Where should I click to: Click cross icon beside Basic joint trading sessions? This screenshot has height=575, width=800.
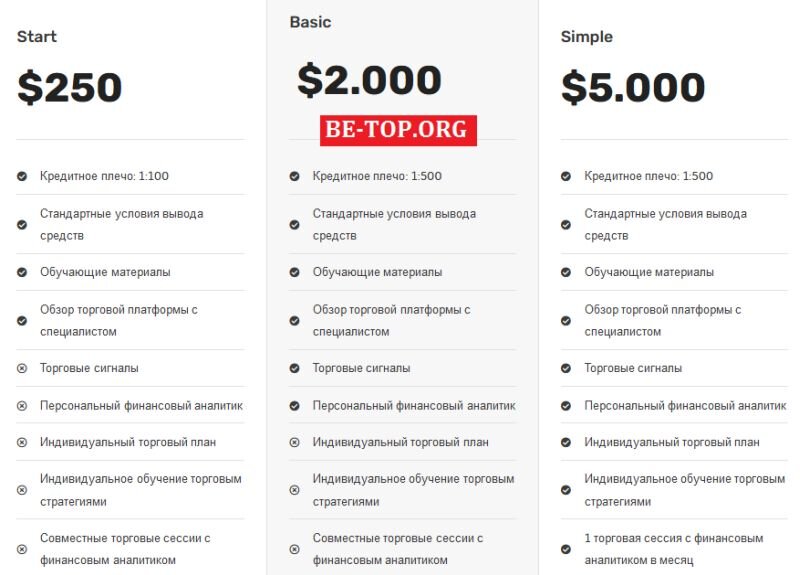click(294, 549)
